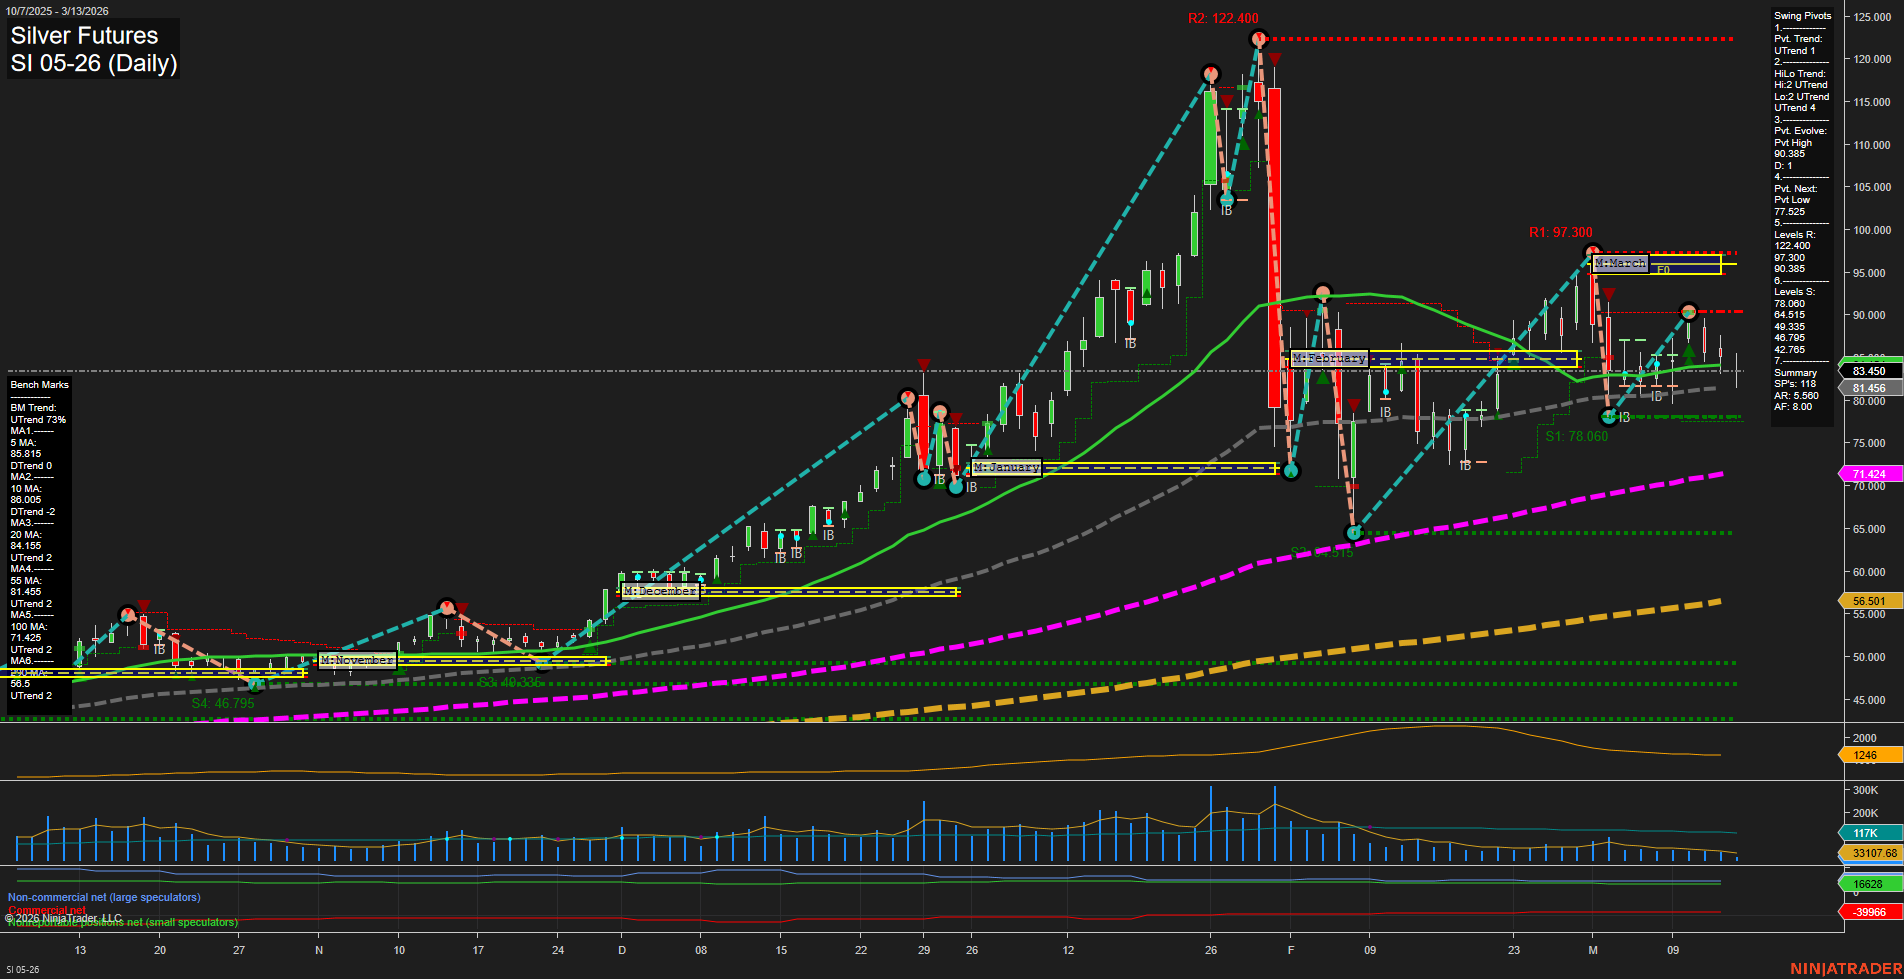Click the circled swing-high pivot marker at 122.400
The height and width of the screenshot is (979, 1904).
[x=1257, y=40]
